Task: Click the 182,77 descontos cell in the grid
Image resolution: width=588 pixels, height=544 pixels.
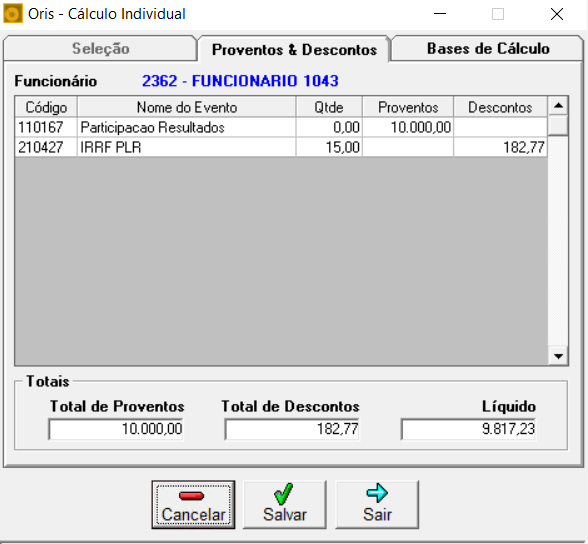Action: point(500,147)
